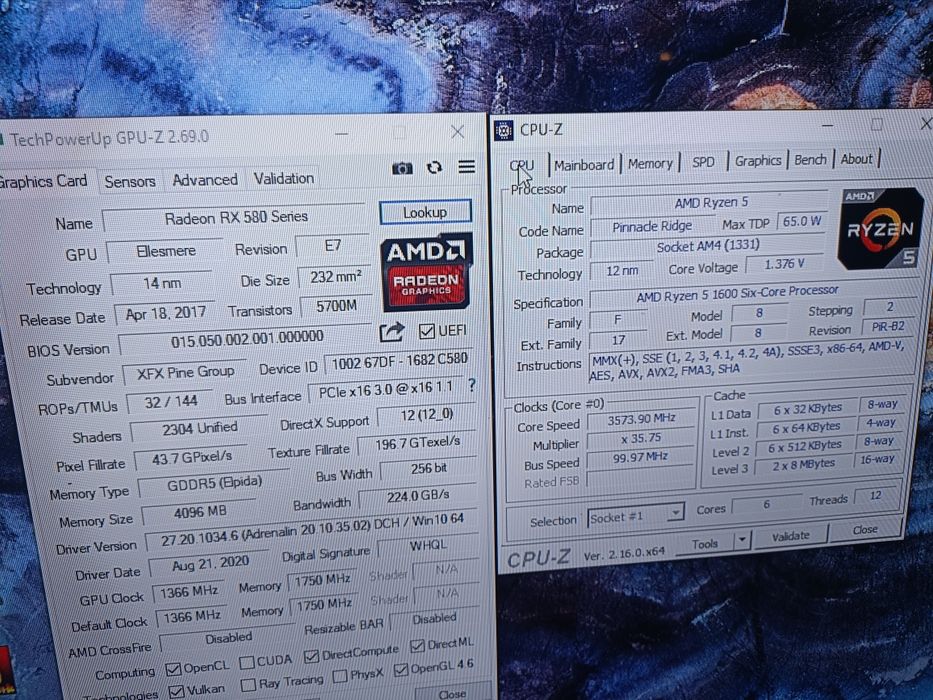Image resolution: width=933 pixels, height=700 pixels.
Task: Switch to the Sensors tab in GPU-Z
Action: [x=130, y=182]
